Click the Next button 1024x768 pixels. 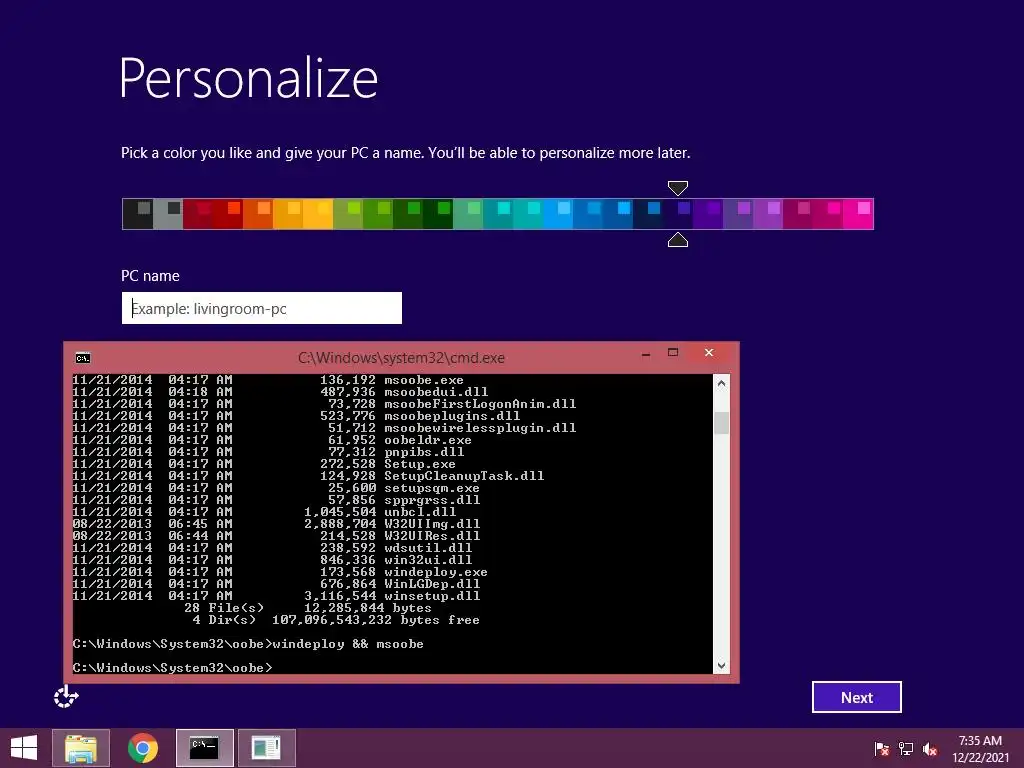point(857,697)
